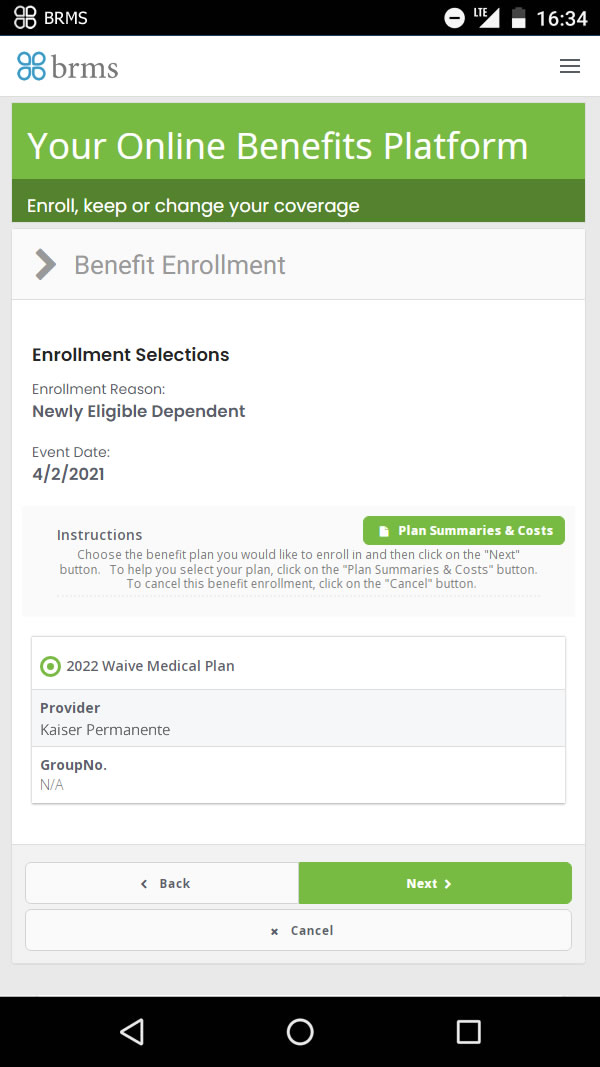This screenshot has width=600, height=1067.
Task: Click the 2022 Waive Medical Plan label
Action: [150, 666]
